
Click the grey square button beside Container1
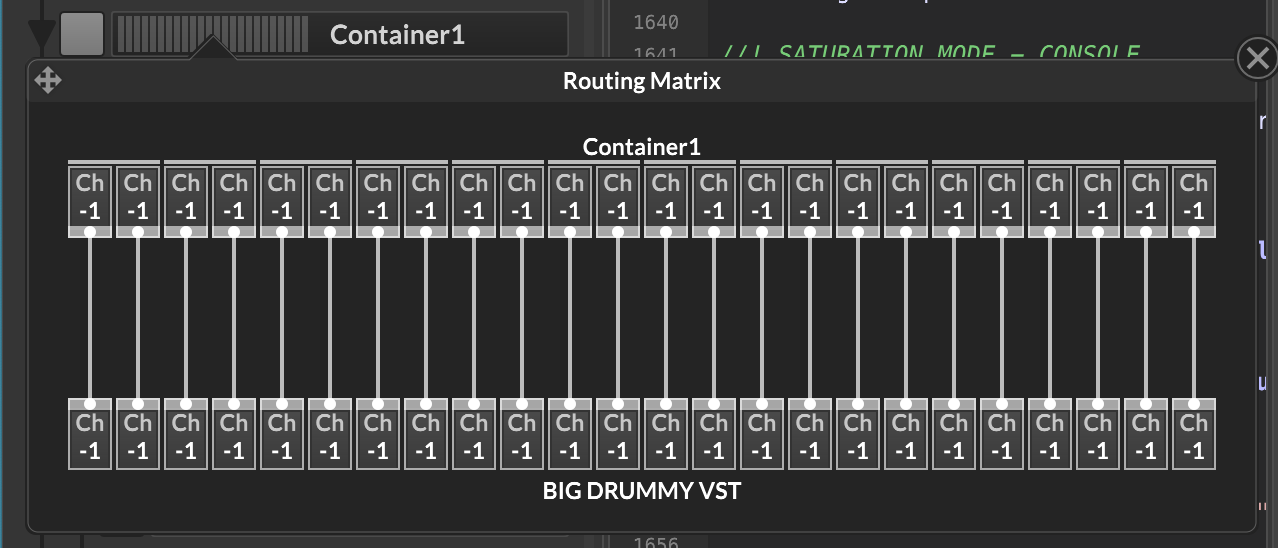[82, 34]
